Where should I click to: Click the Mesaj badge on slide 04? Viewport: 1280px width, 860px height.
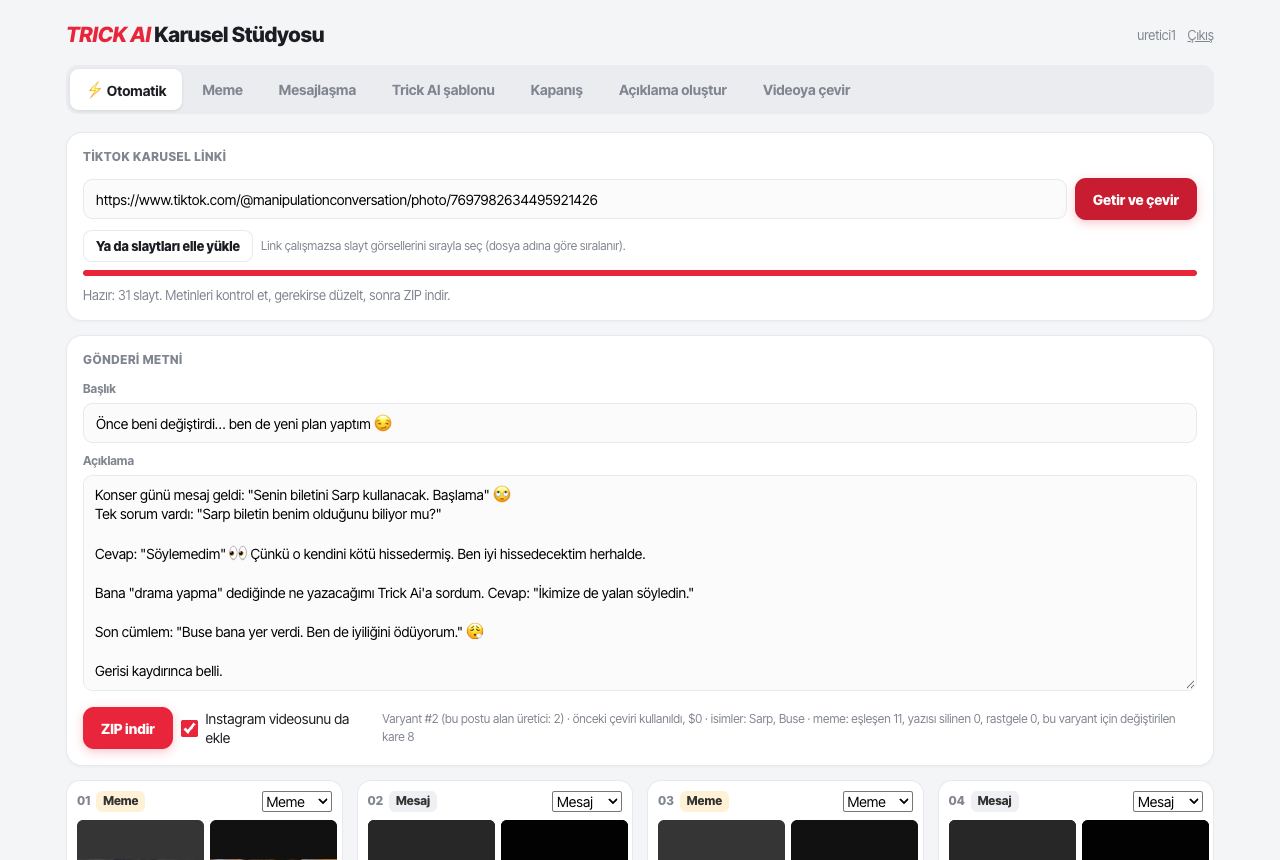[994, 800]
